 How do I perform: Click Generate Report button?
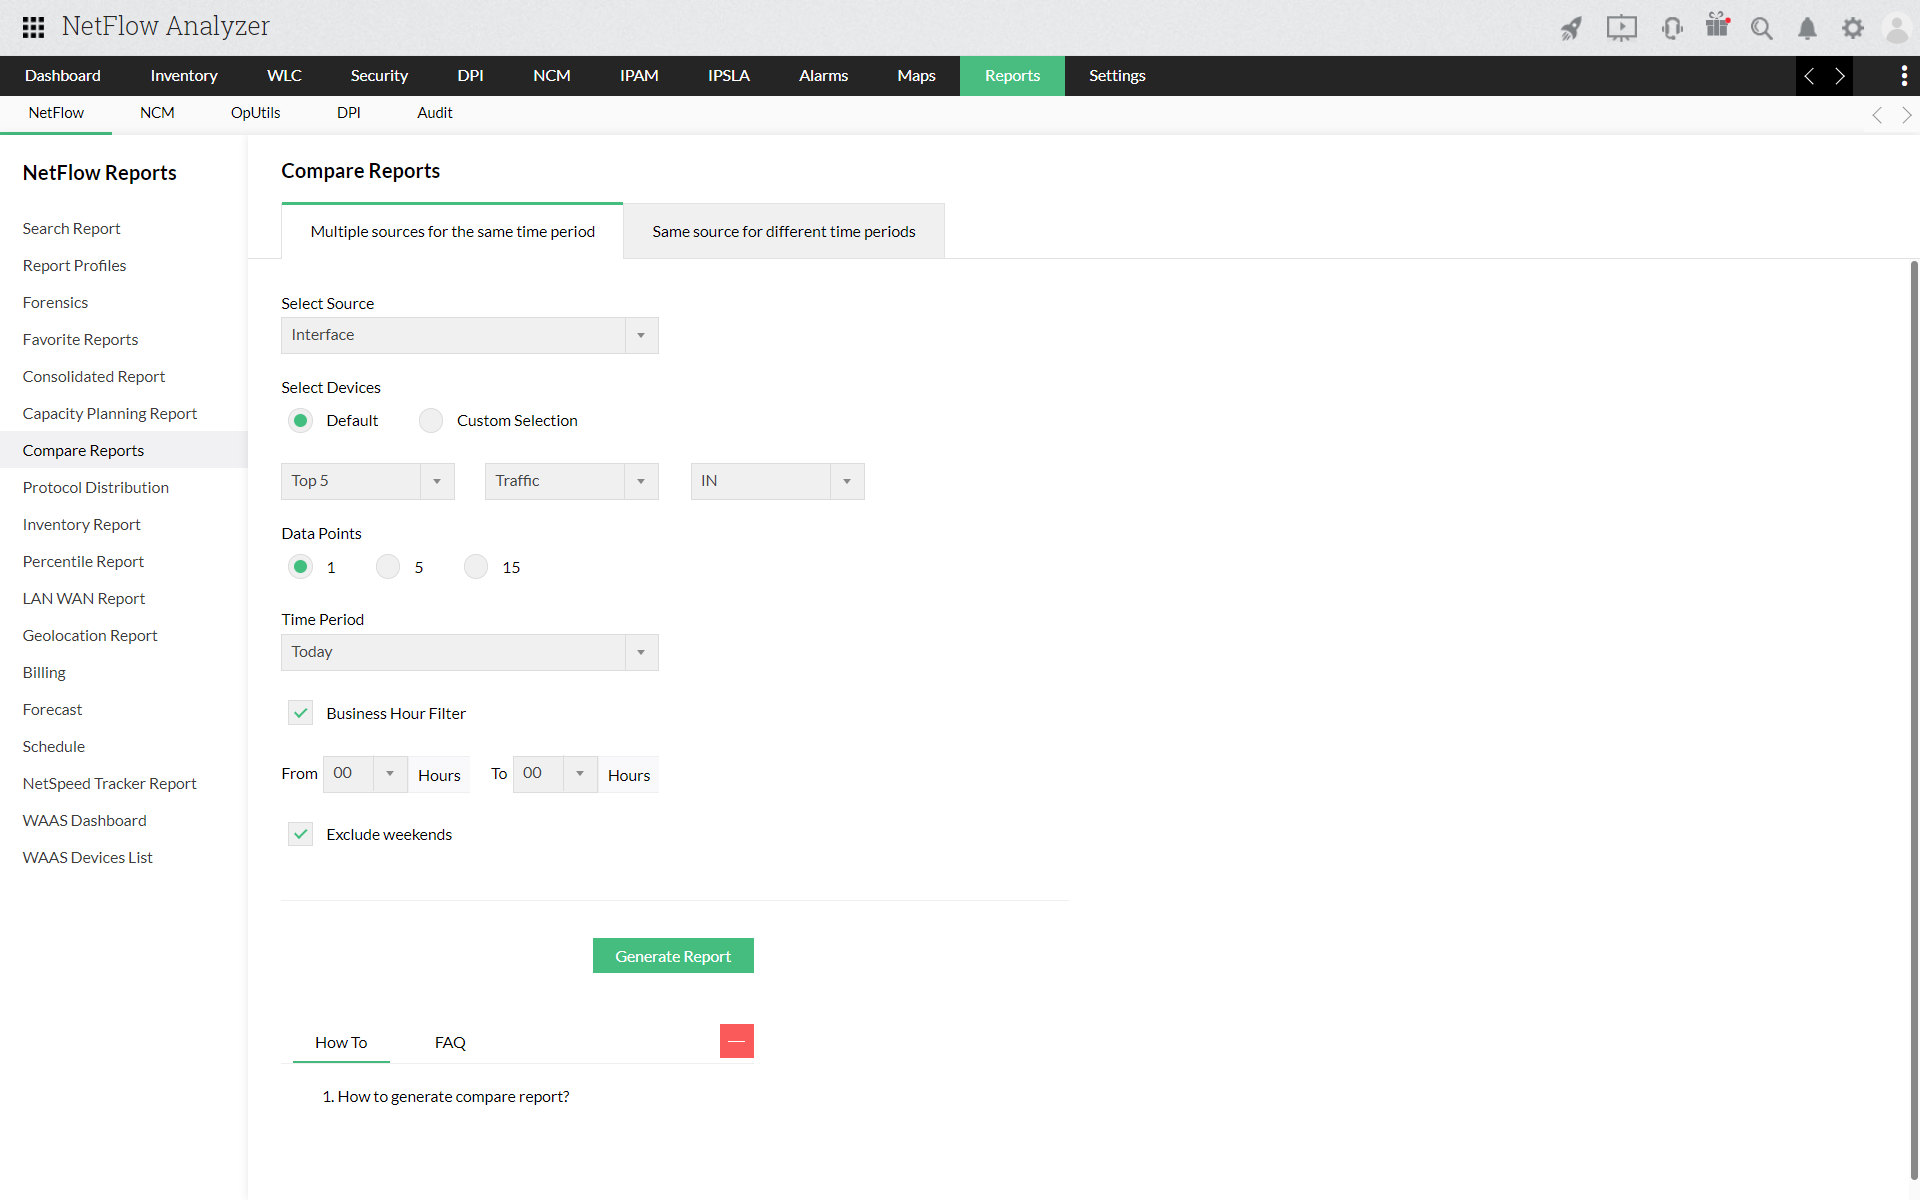673,956
